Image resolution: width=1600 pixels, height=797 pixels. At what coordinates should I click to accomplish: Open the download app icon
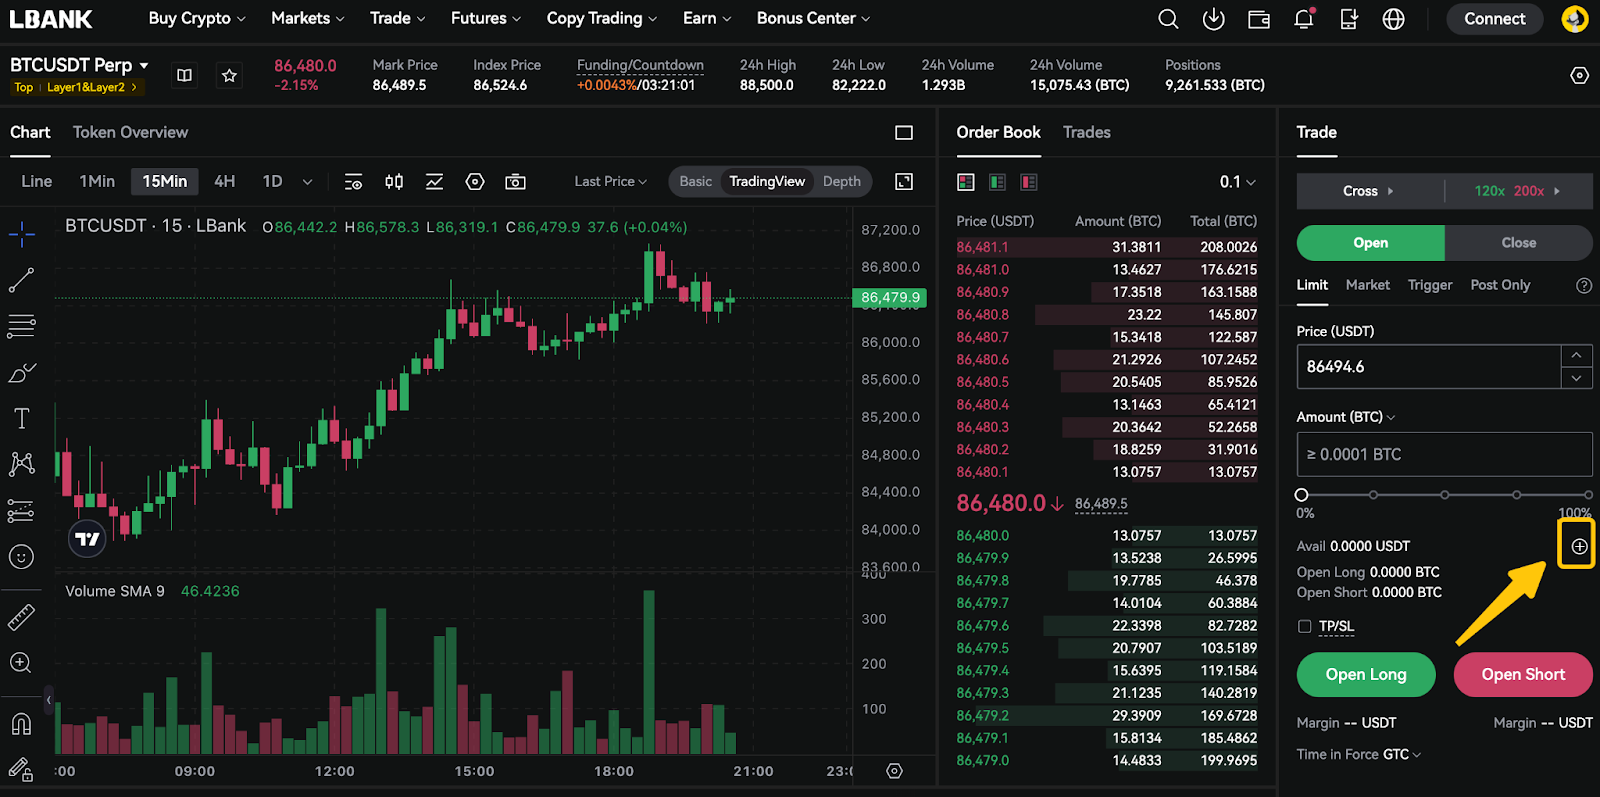(1213, 19)
